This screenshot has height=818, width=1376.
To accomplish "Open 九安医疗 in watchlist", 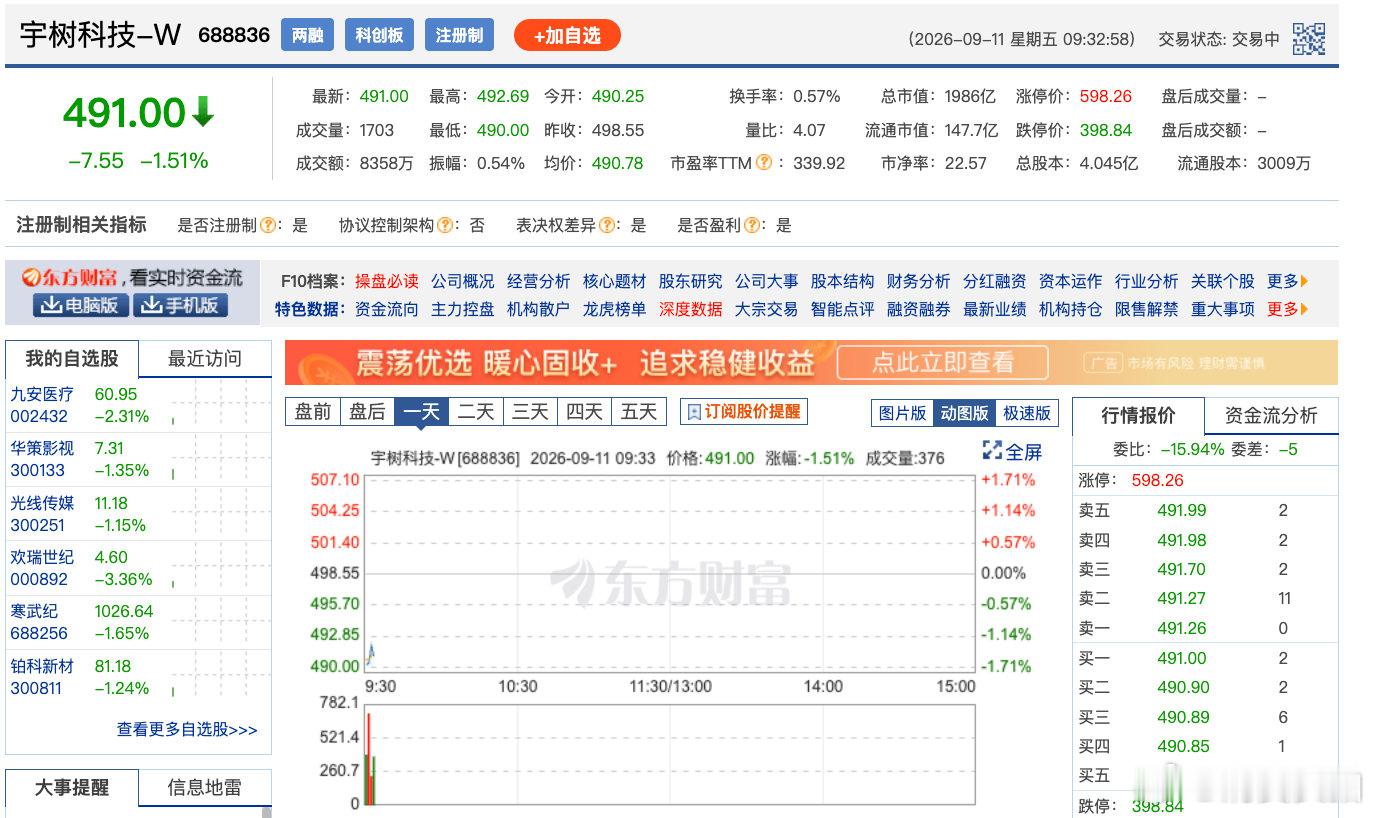I will (42, 394).
